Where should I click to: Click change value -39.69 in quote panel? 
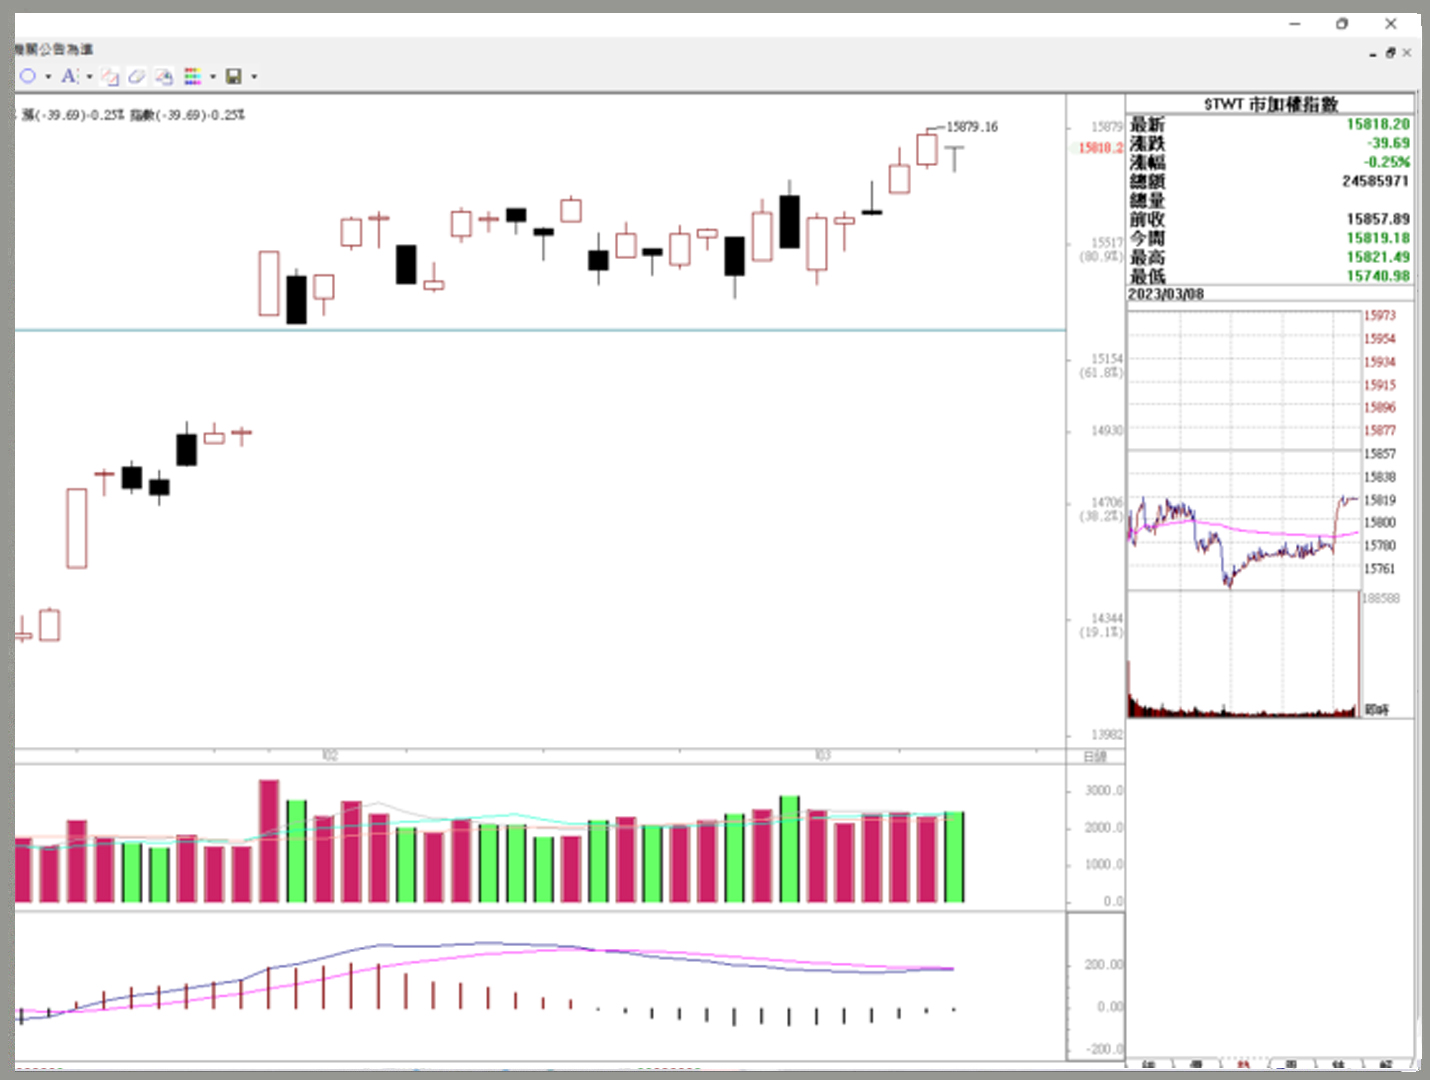(x=1388, y=143)
